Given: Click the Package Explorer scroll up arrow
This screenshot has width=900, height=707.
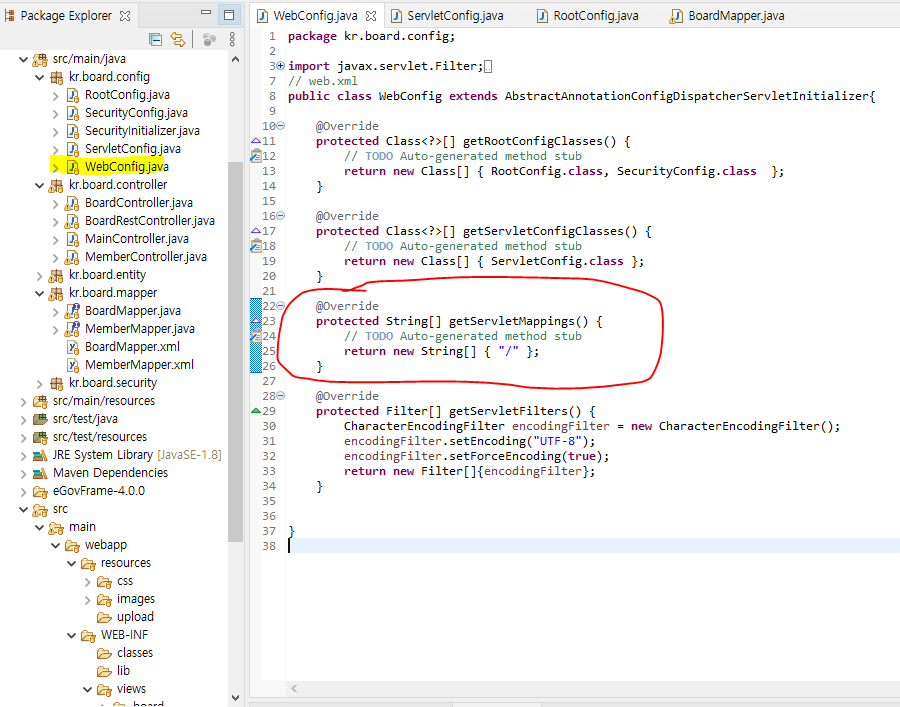Looking at the screenshot, I should [235, 59].
